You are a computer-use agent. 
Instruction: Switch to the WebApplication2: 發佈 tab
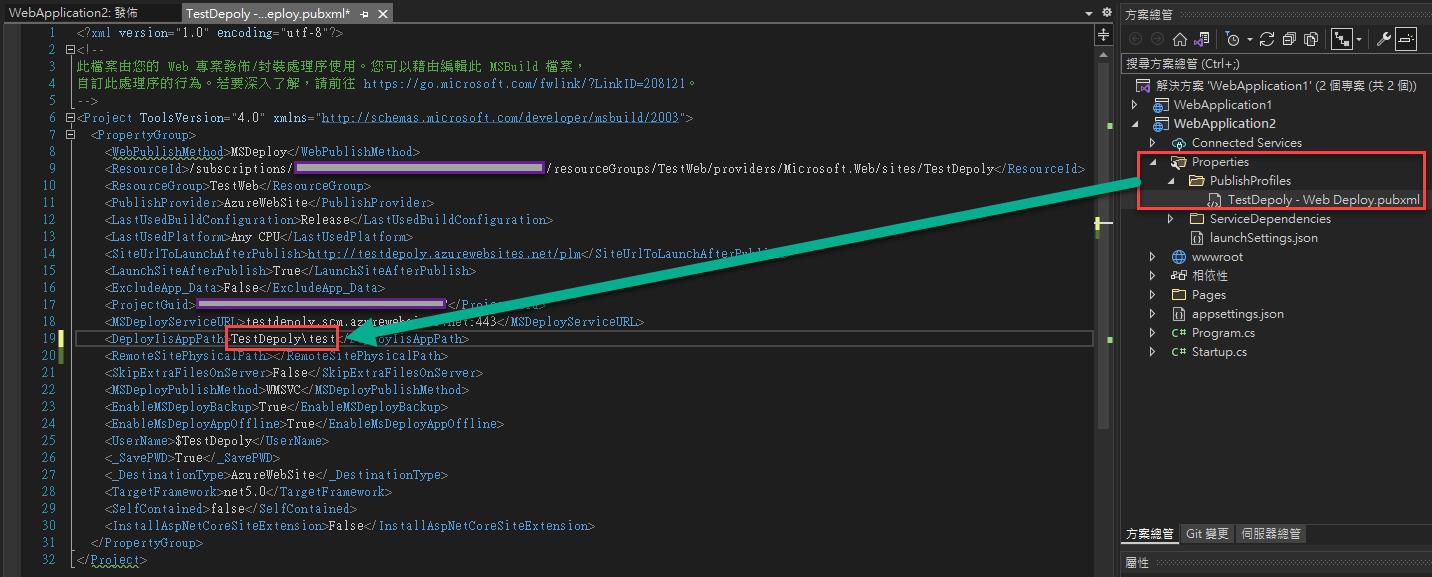click(73, 13)
